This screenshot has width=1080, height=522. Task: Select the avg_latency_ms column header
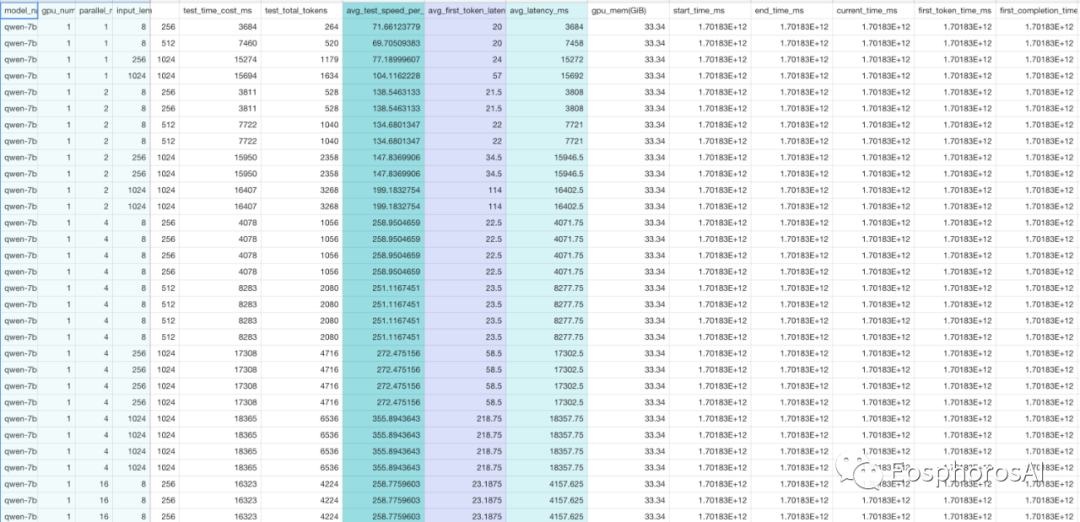point(547,10)
